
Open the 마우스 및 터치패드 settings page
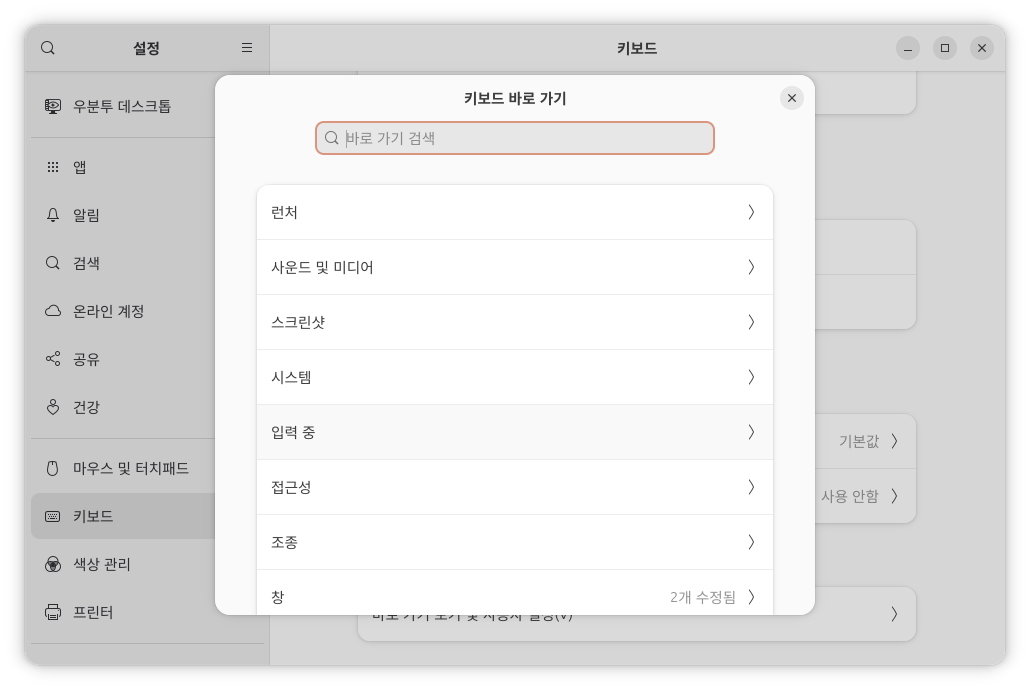[130, 468]
